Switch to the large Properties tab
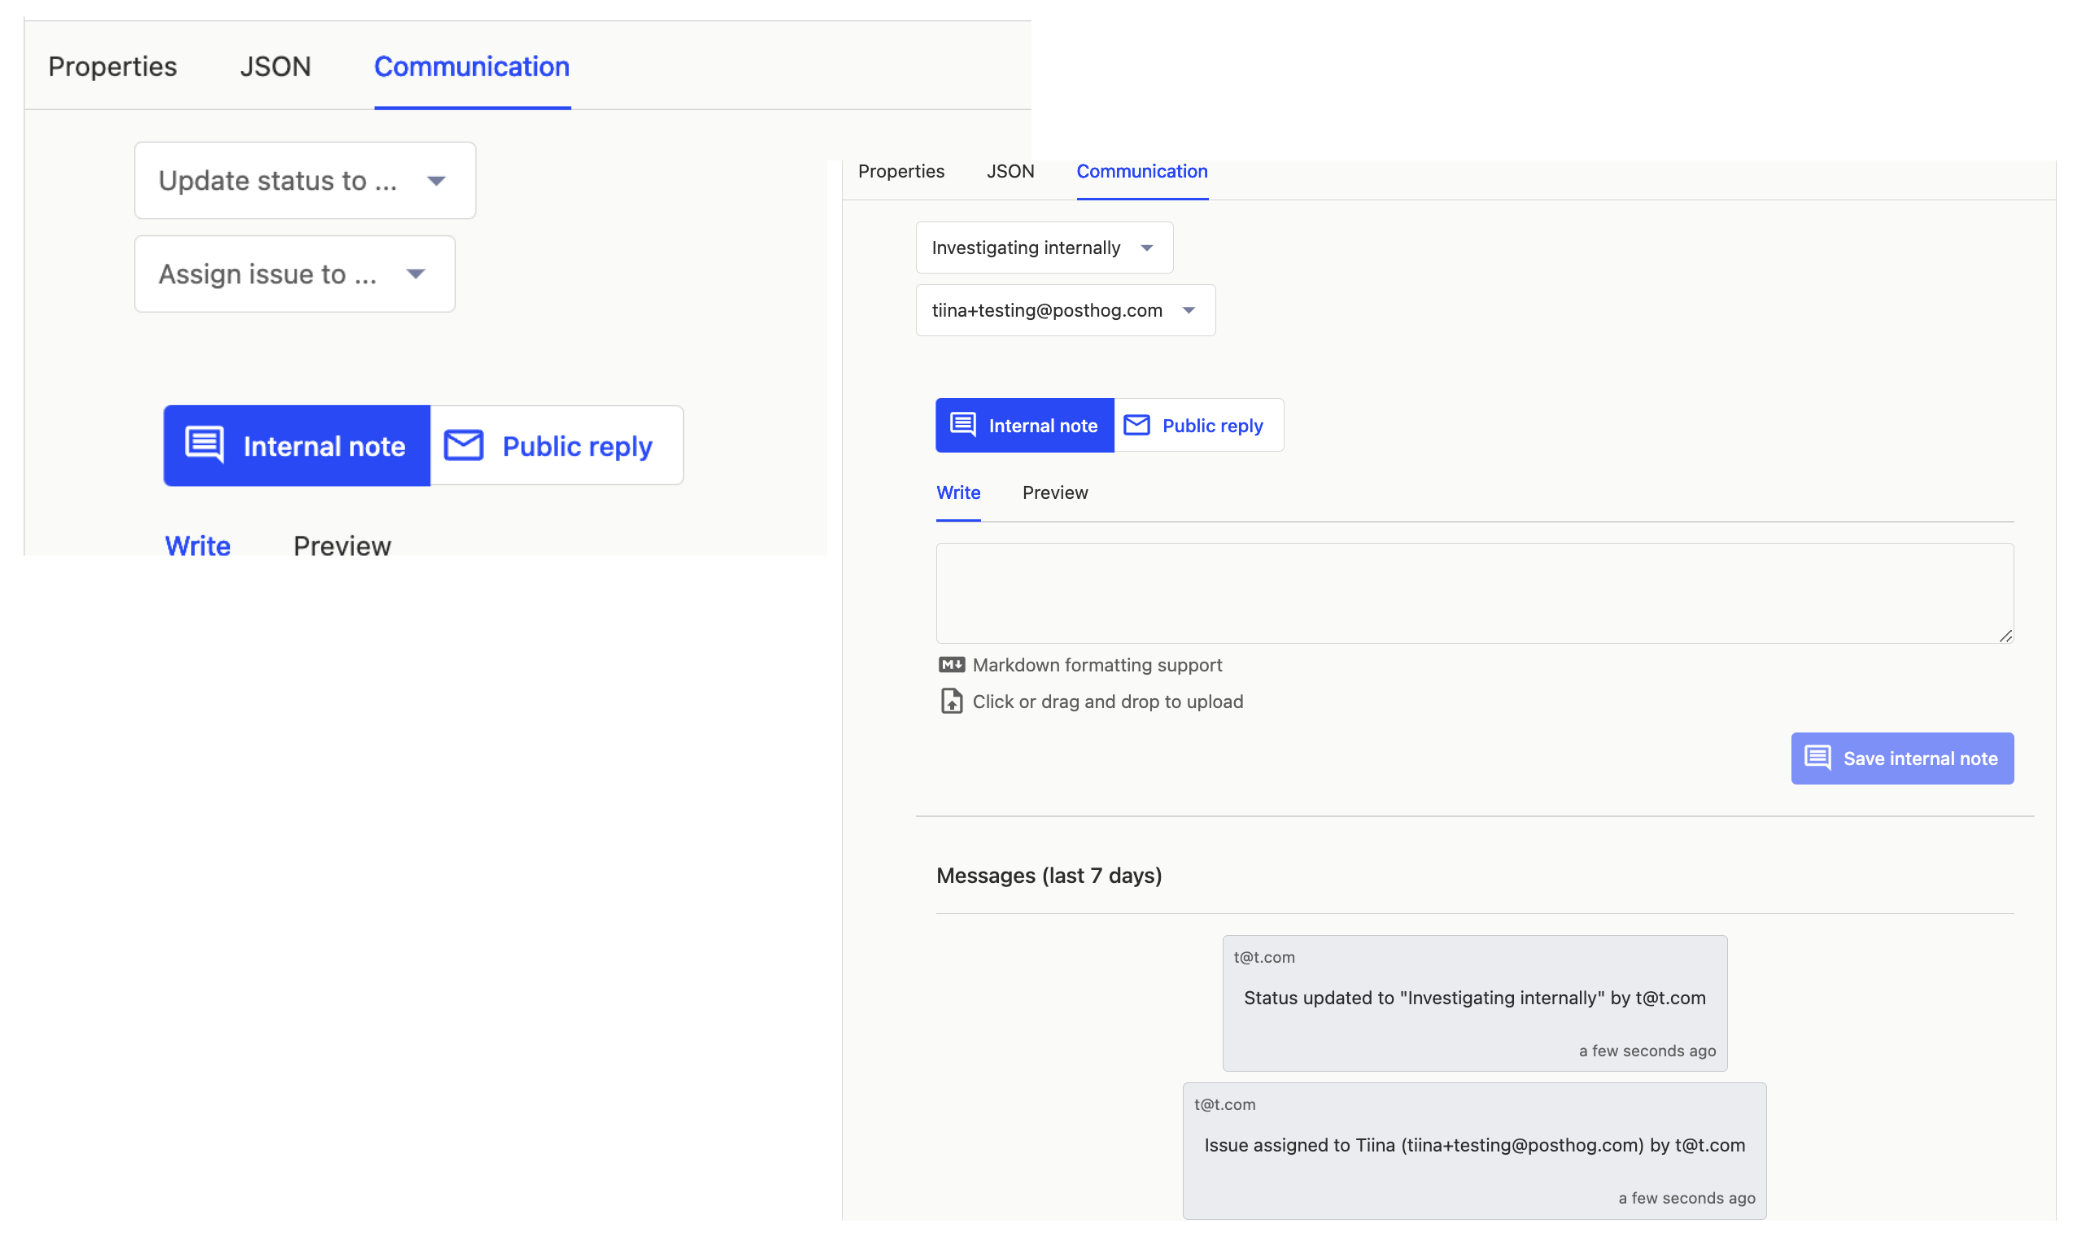This screenshot has height=1246, width=2074. pyautogui.click(x=112, y=66)
